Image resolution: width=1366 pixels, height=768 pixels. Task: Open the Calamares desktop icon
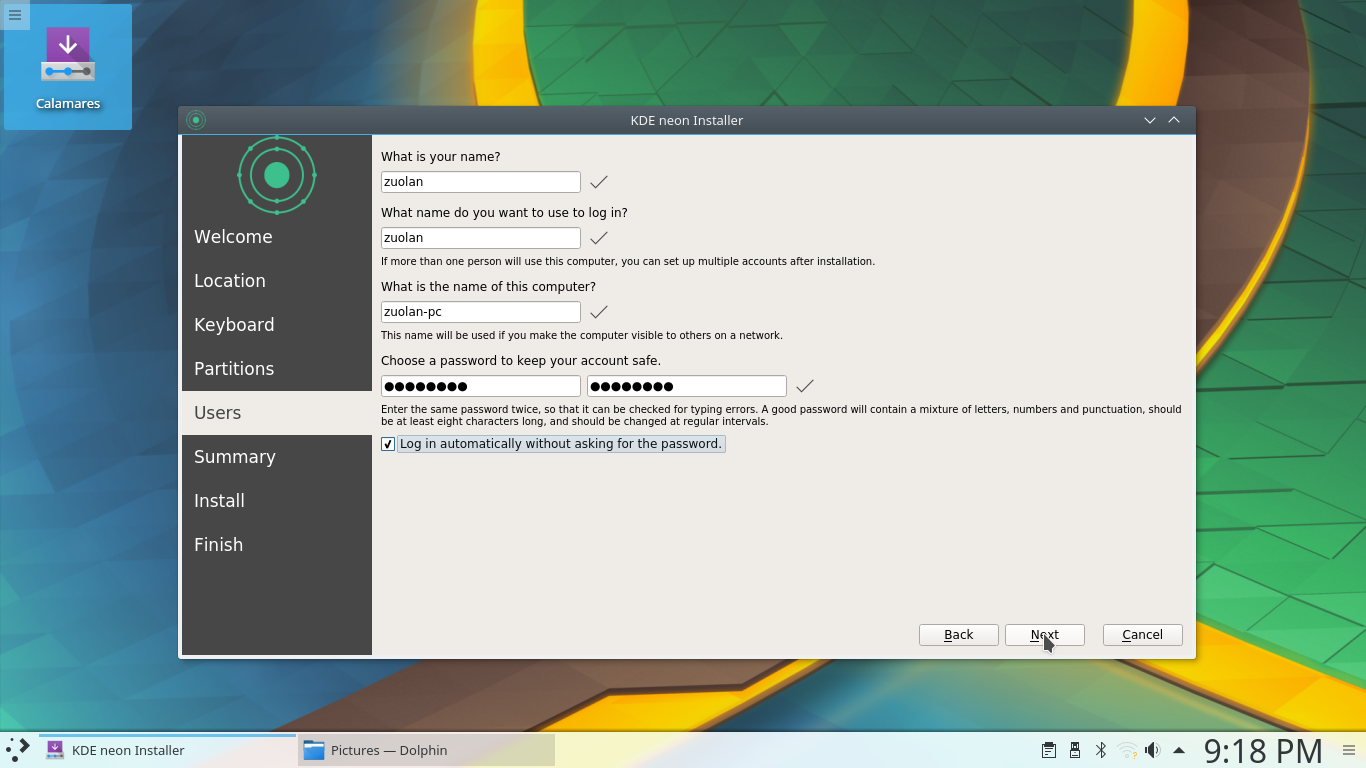tap(68, 67)
